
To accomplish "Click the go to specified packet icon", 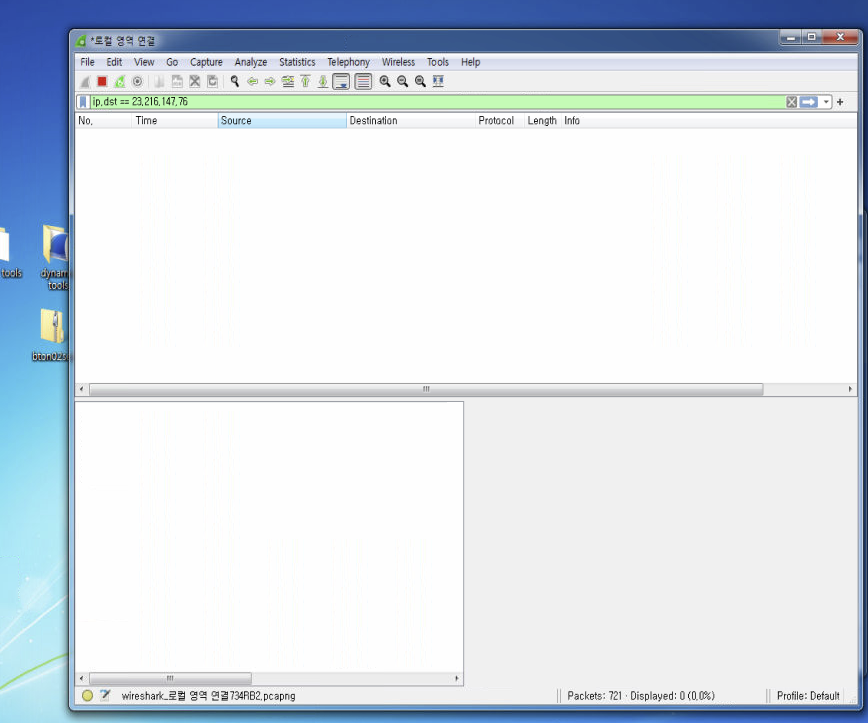I will click(288, 82).
